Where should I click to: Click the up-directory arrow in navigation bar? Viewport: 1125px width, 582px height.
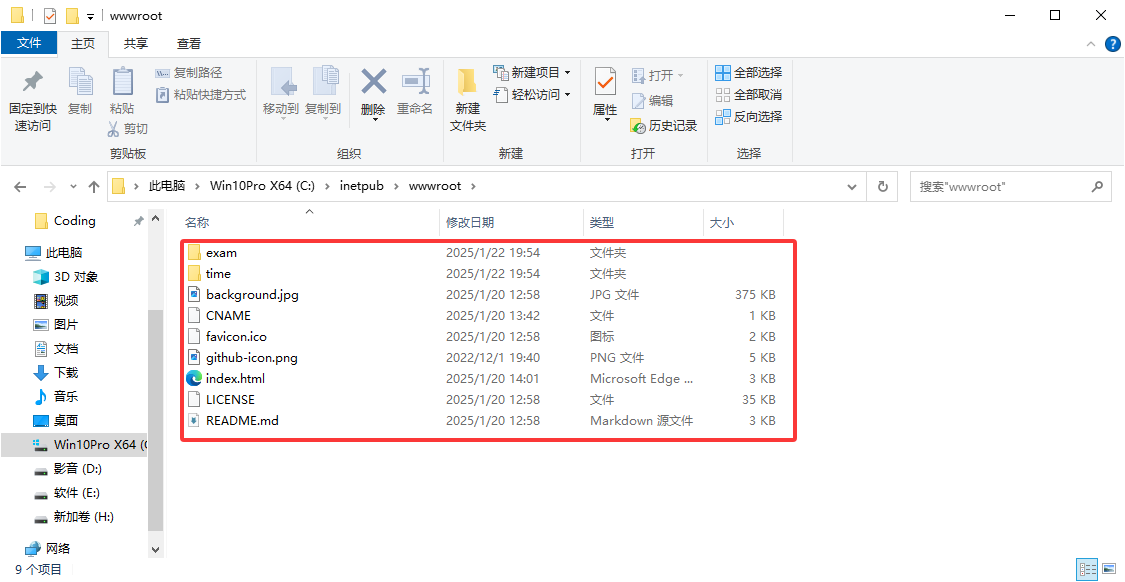pyautogui.click(x=94, y=187)
